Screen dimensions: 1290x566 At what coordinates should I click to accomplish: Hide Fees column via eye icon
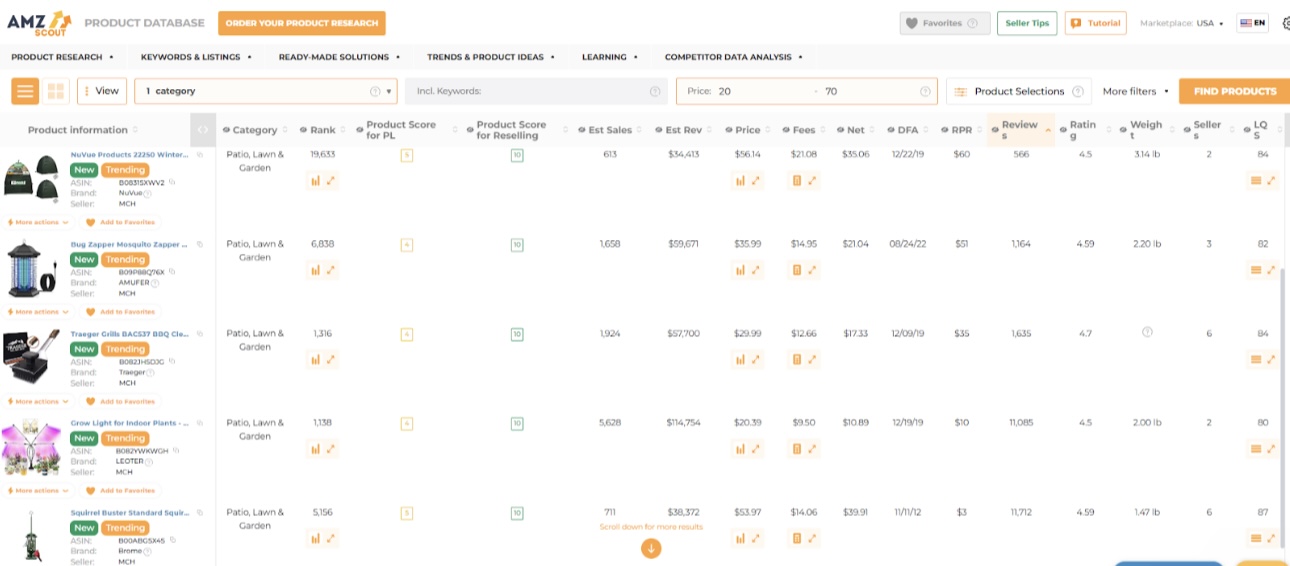click(786, 130)
